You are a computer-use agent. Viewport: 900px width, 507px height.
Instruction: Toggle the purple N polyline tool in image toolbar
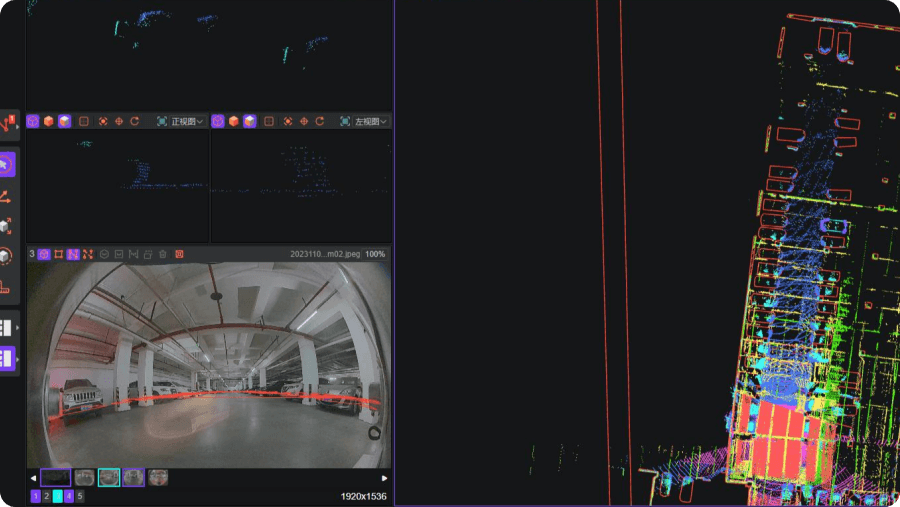[73, 254]
